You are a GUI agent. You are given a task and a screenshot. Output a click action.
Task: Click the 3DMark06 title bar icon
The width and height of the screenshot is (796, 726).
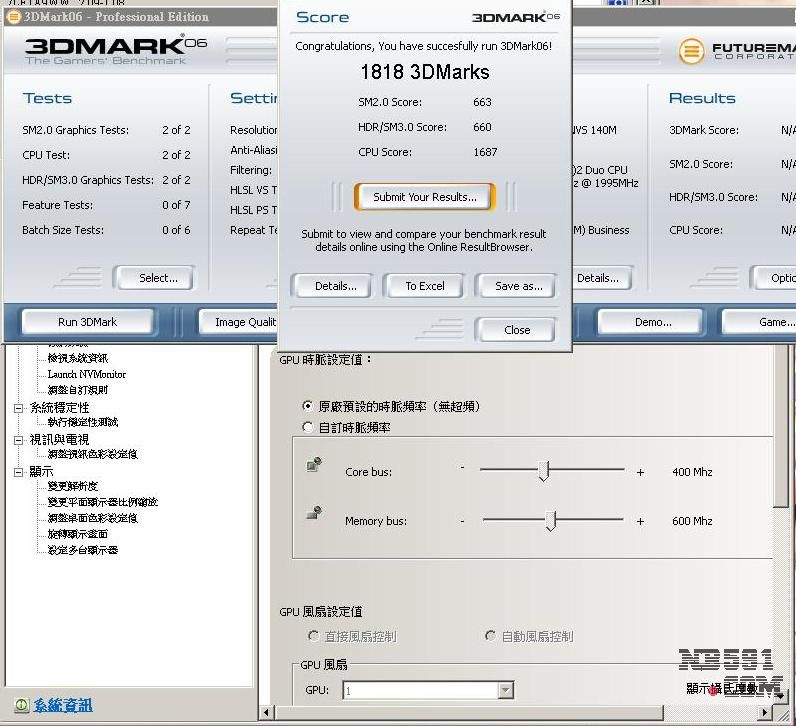click(12, 16)
